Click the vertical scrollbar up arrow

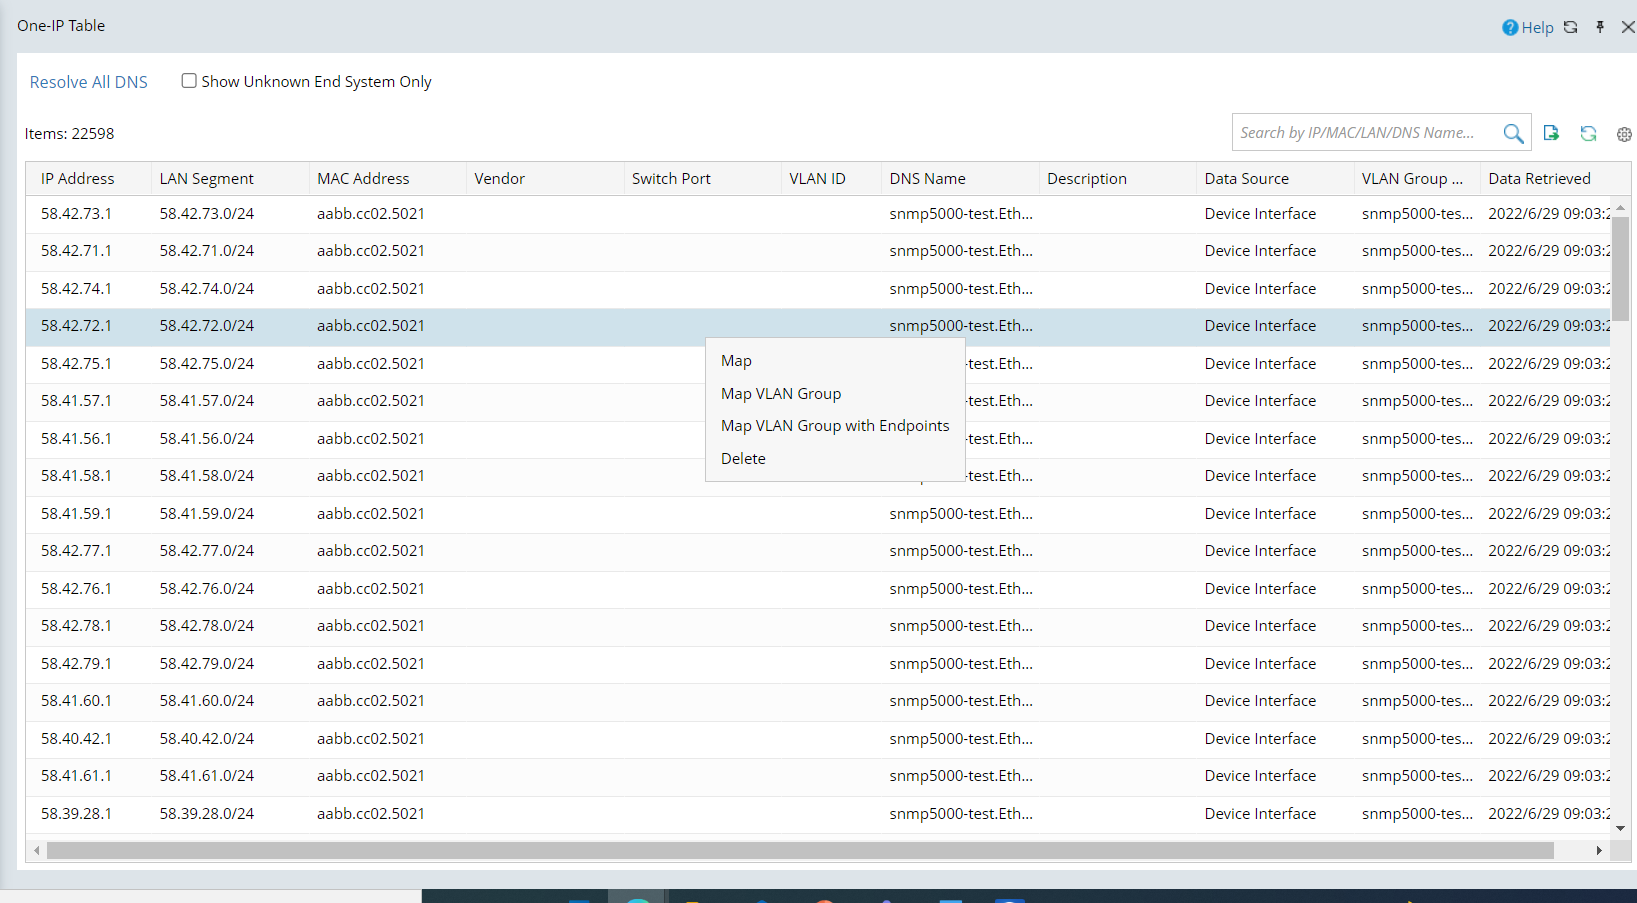[1620, 207]
